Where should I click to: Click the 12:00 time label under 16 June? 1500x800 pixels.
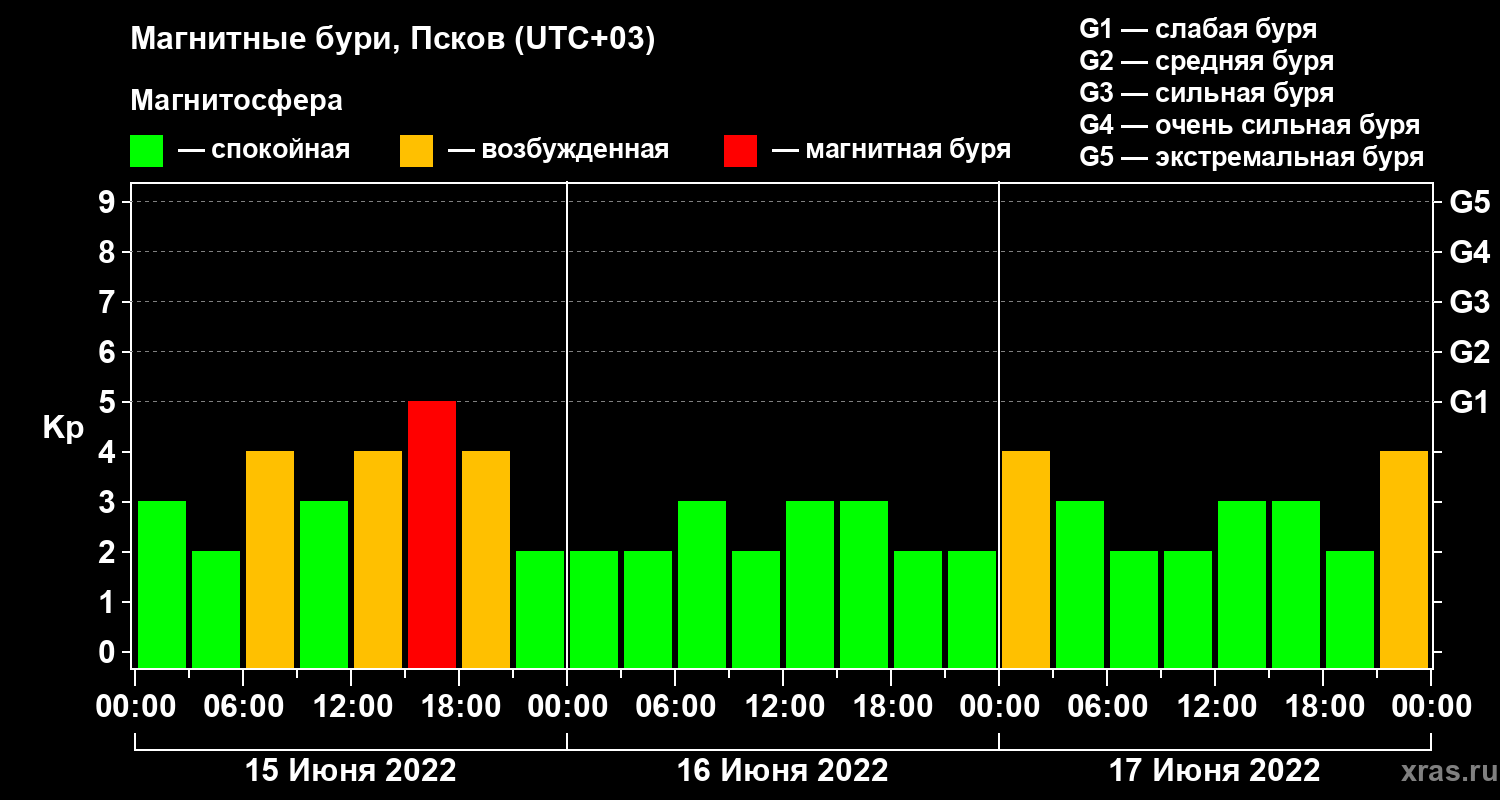click(x=783, y=706)
